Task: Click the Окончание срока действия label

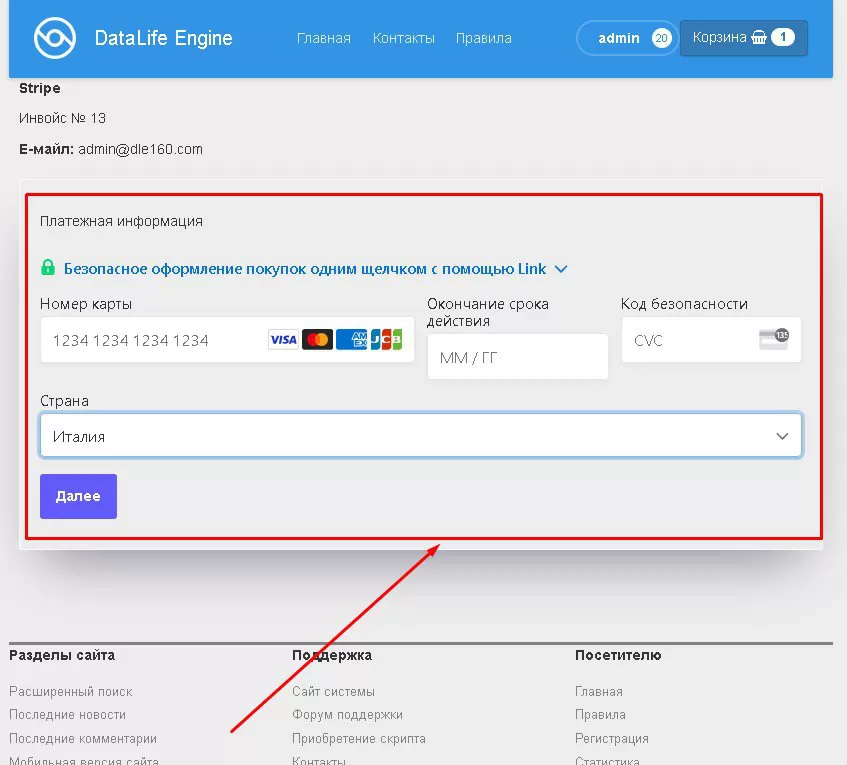Action: coord(488,312)
